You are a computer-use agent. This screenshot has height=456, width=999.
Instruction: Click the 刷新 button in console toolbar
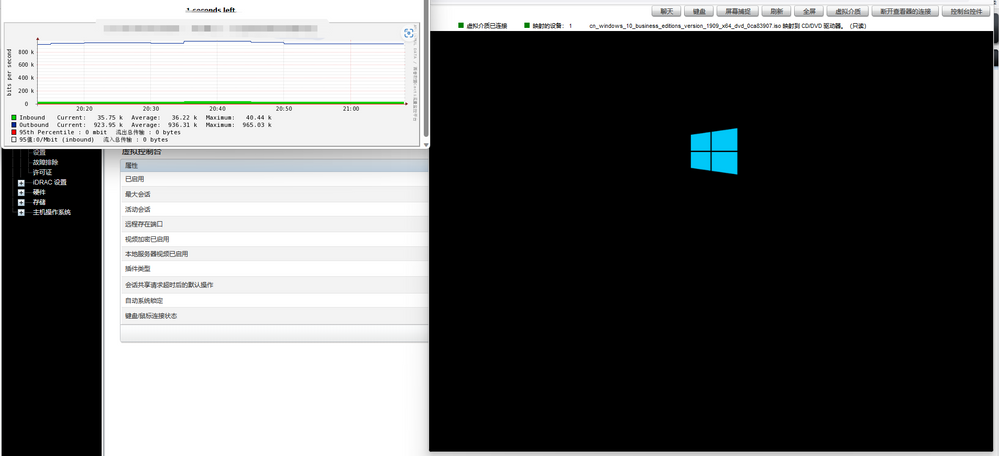point(776,11)
